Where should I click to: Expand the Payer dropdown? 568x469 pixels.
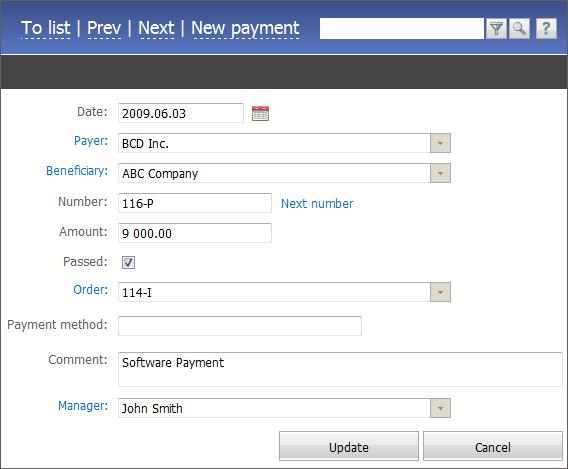pos(440,143)
